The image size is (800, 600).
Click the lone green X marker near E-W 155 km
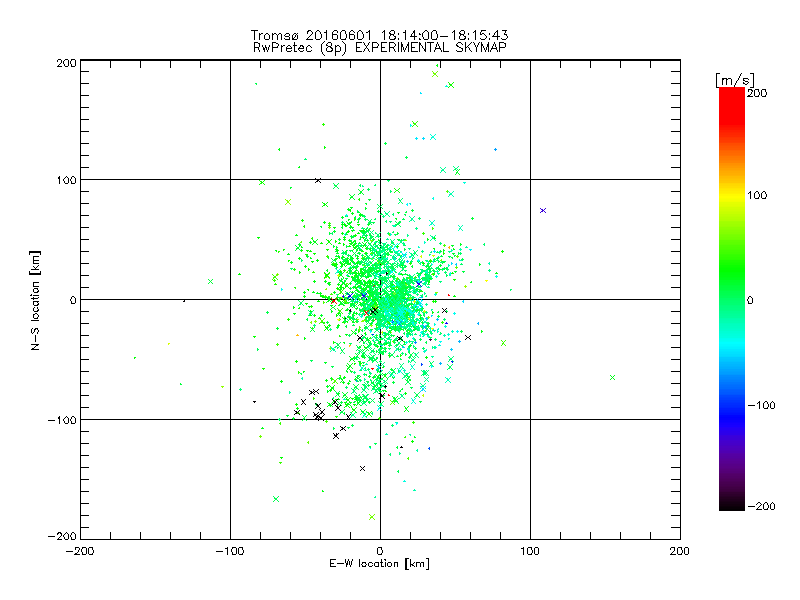[x=612, y=378]
